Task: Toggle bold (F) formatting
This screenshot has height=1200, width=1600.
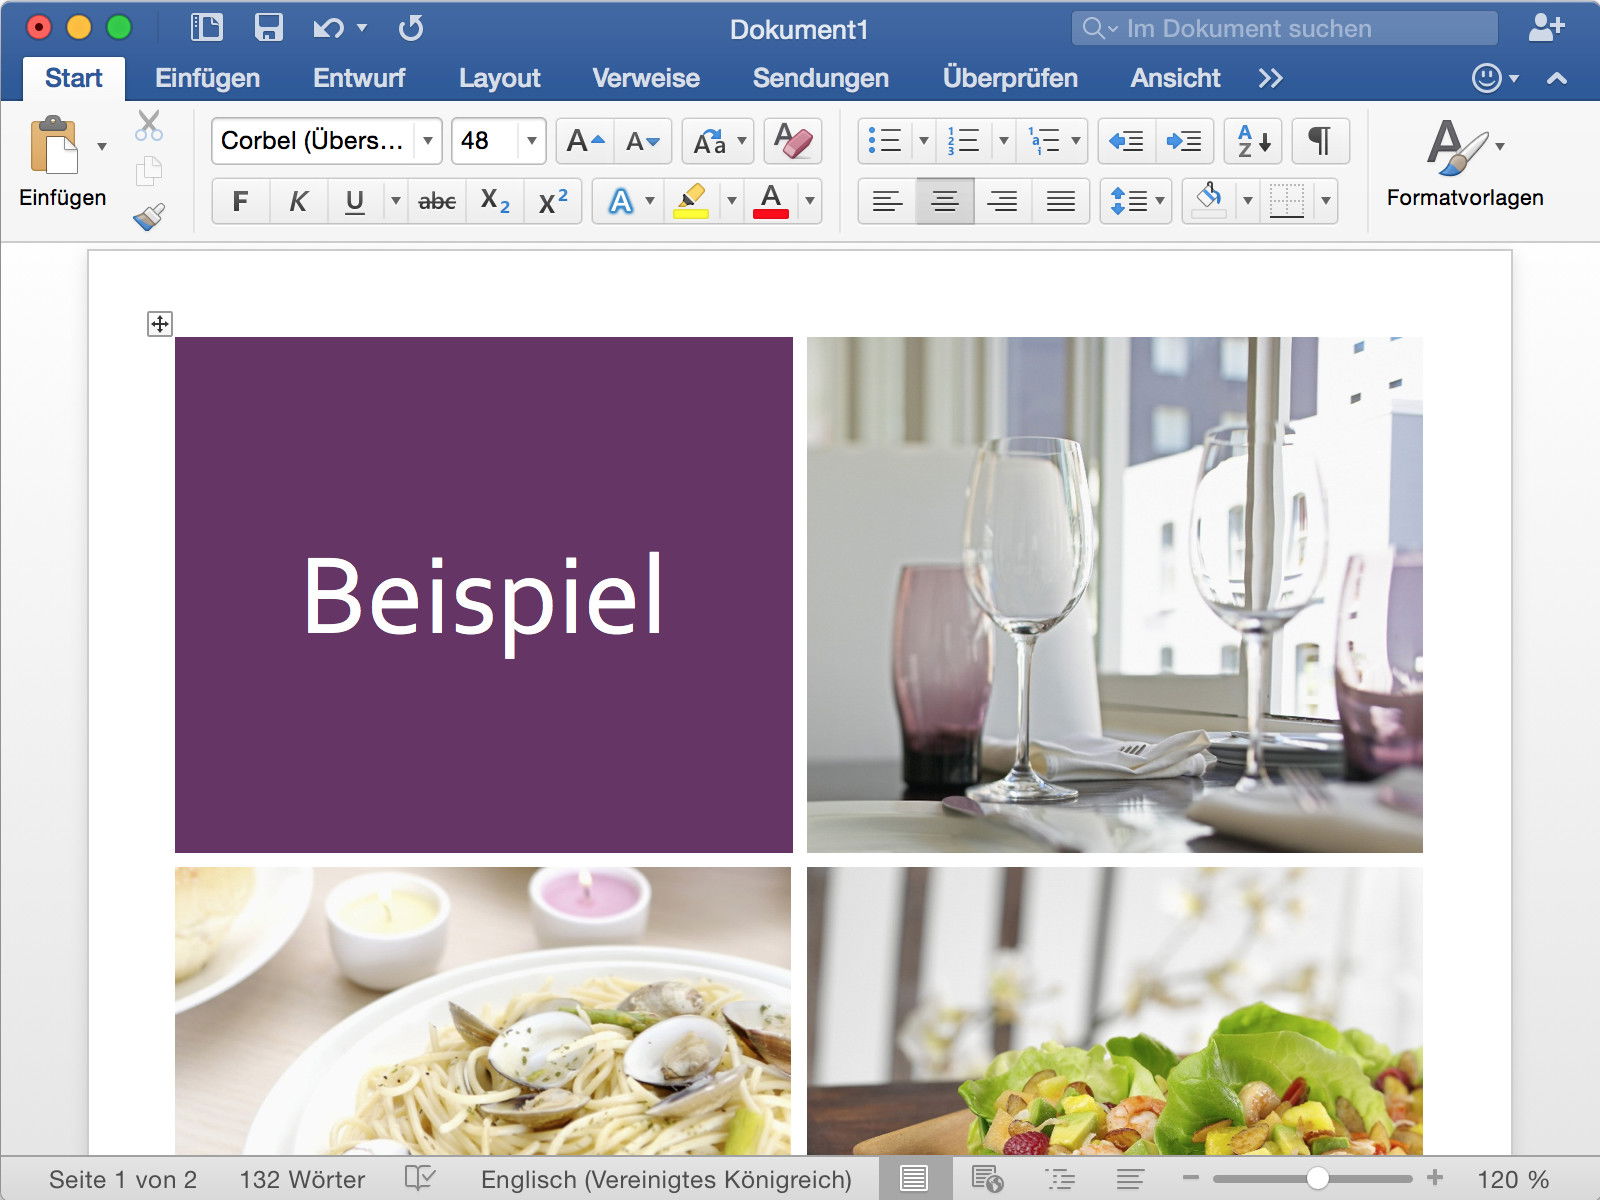Action: click(x=240, y=201)
